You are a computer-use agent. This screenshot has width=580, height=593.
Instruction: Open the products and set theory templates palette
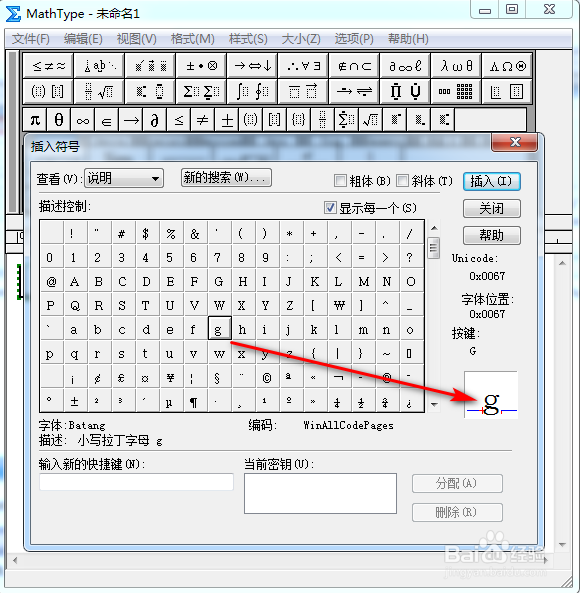405,91
